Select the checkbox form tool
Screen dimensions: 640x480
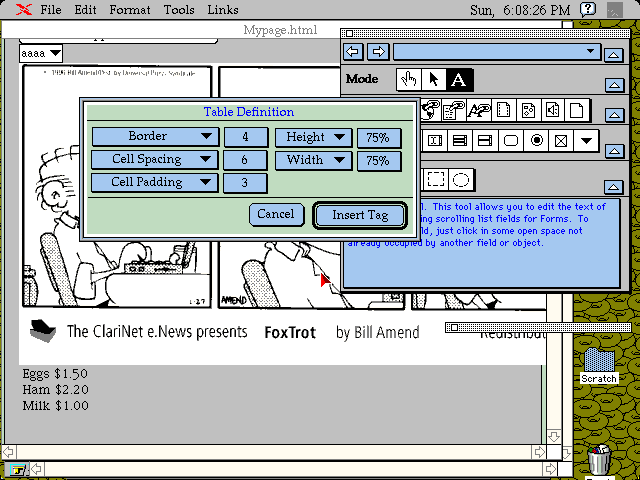coord(561,141)
